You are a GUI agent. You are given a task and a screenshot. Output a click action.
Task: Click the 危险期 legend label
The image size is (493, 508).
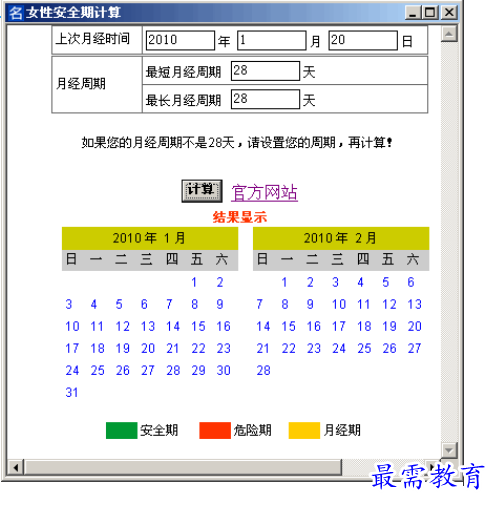(x=252, y=430)
